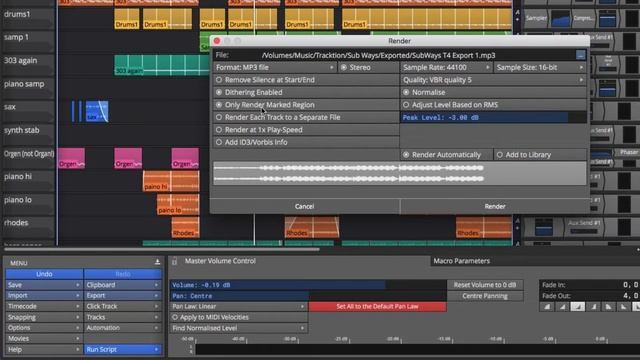The height and width of the screenshot is (360, 640).
Task: Enable Render at 1x Play-Speed
Action: 306,130
